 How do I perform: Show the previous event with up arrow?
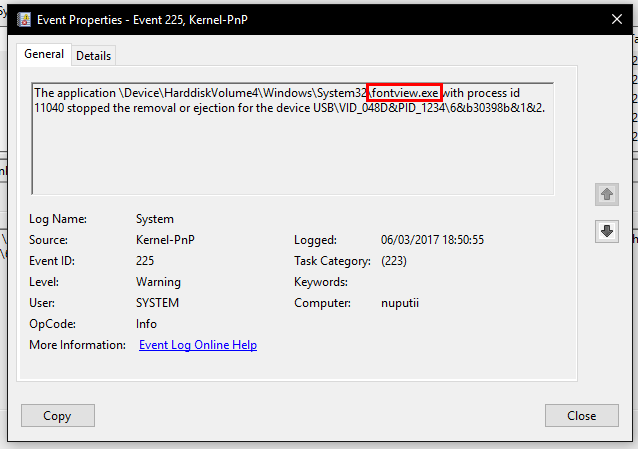tap(605, 194)
